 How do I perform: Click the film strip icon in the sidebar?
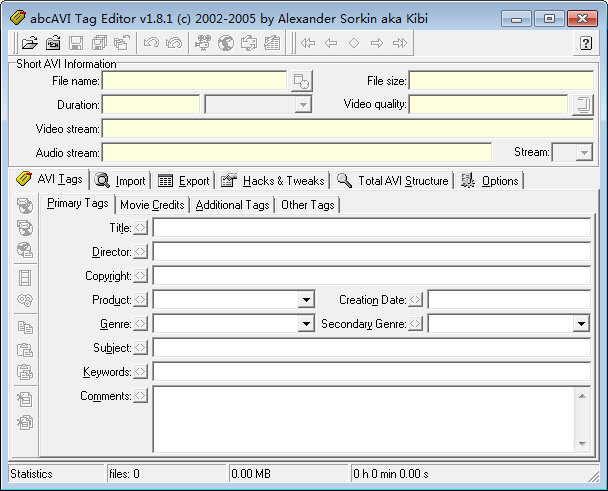pyautogui.click(x=25, y=278)
